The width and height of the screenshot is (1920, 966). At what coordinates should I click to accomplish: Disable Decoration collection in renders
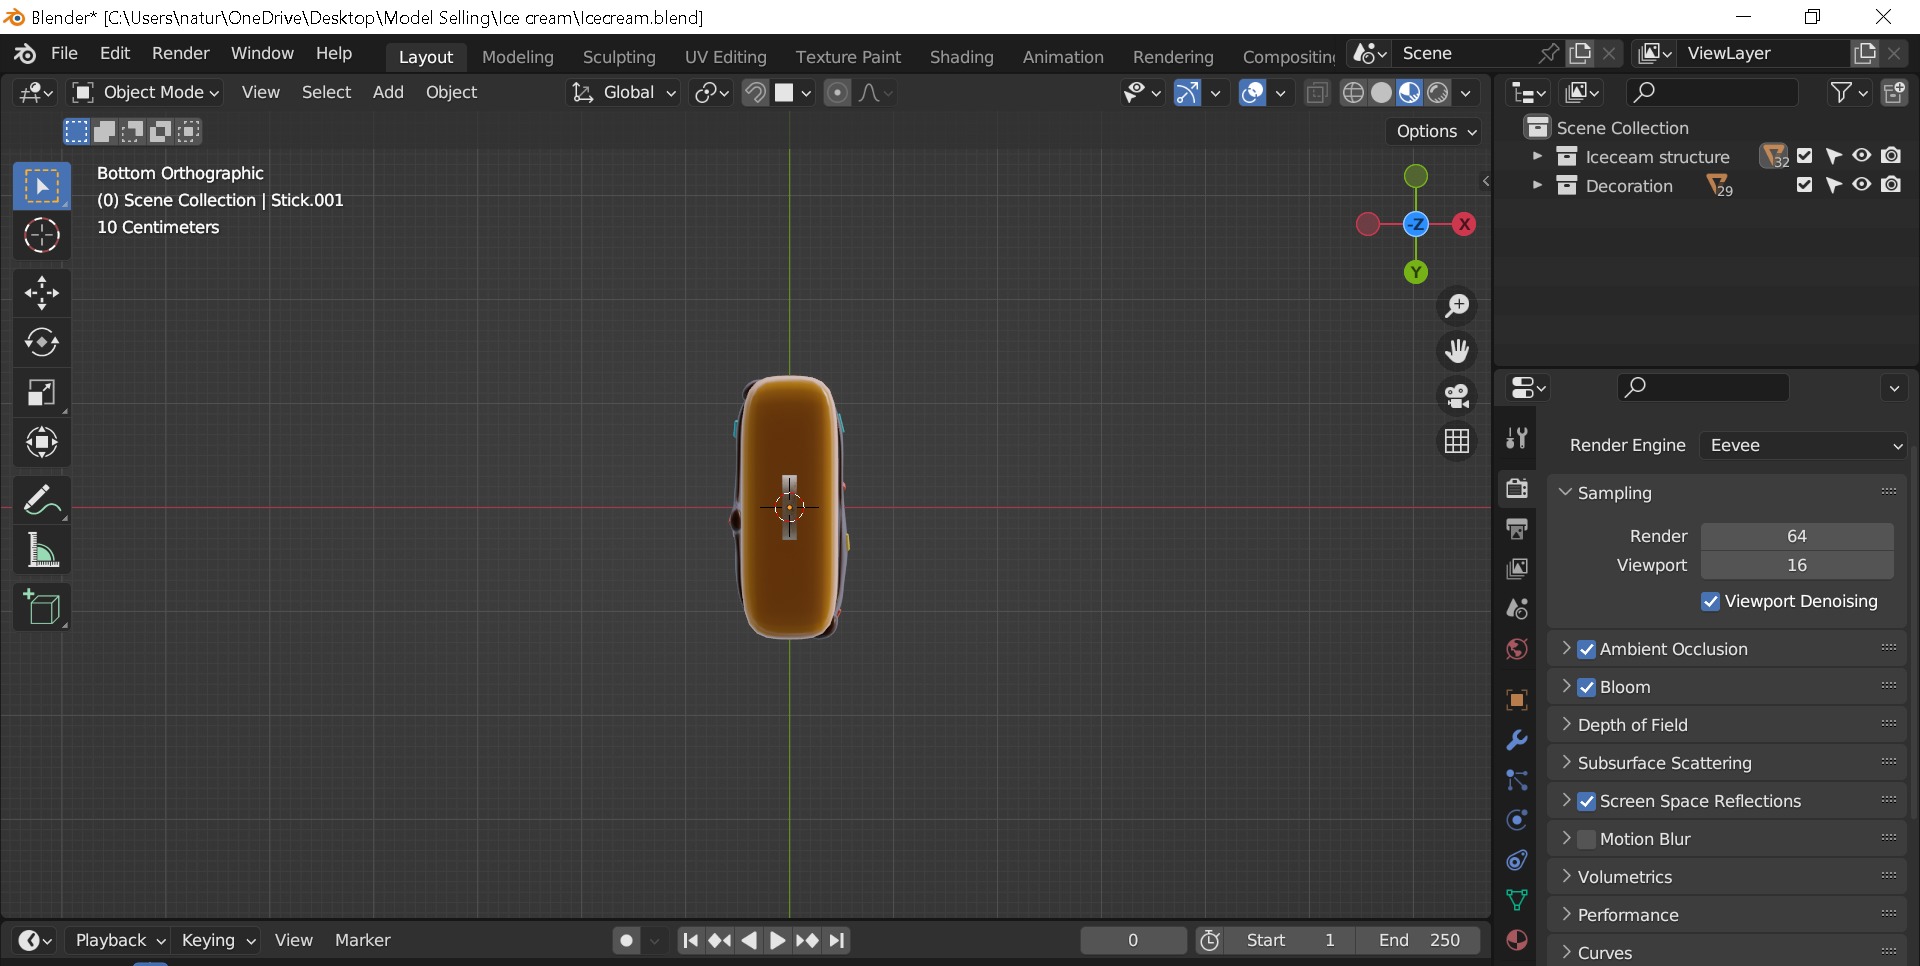[1891, 185]
